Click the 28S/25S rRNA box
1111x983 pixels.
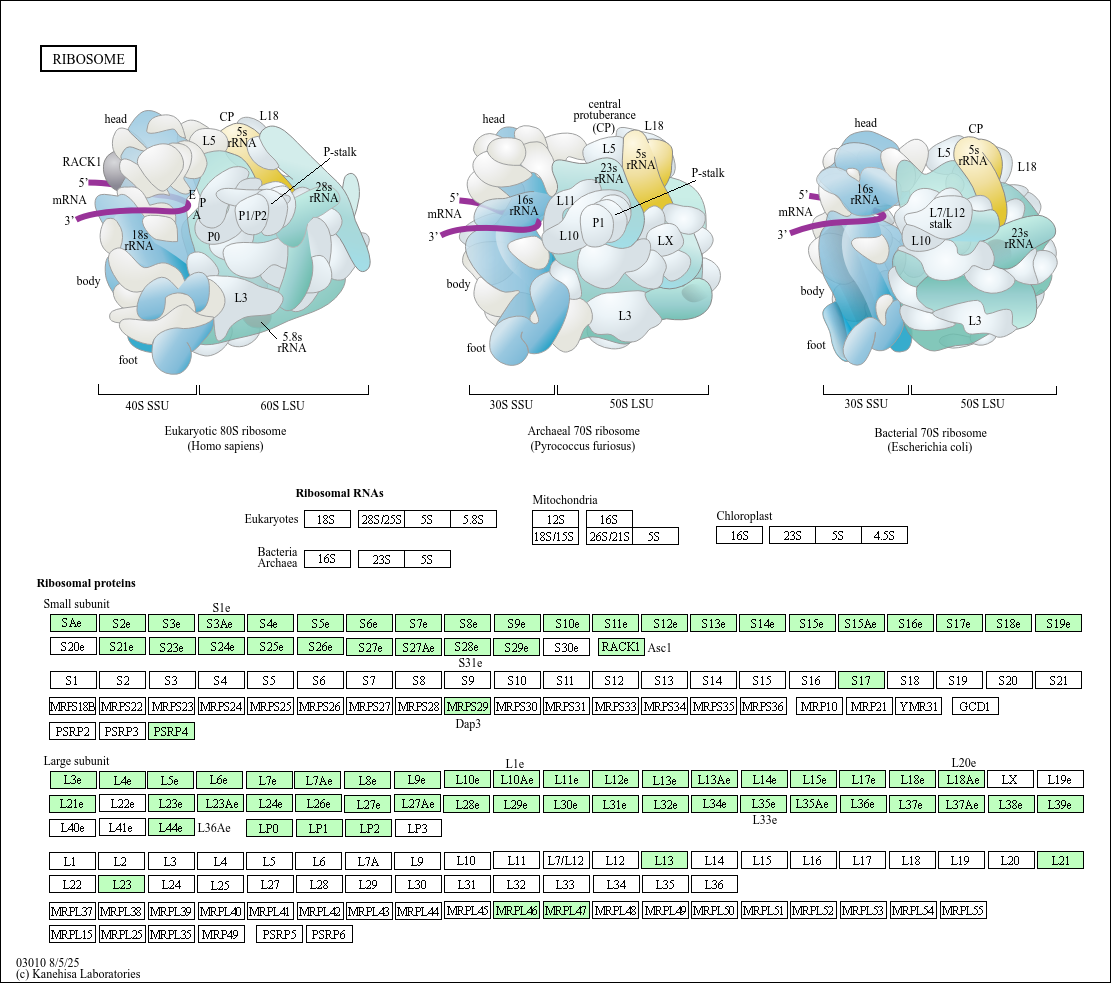click(381, 519)
